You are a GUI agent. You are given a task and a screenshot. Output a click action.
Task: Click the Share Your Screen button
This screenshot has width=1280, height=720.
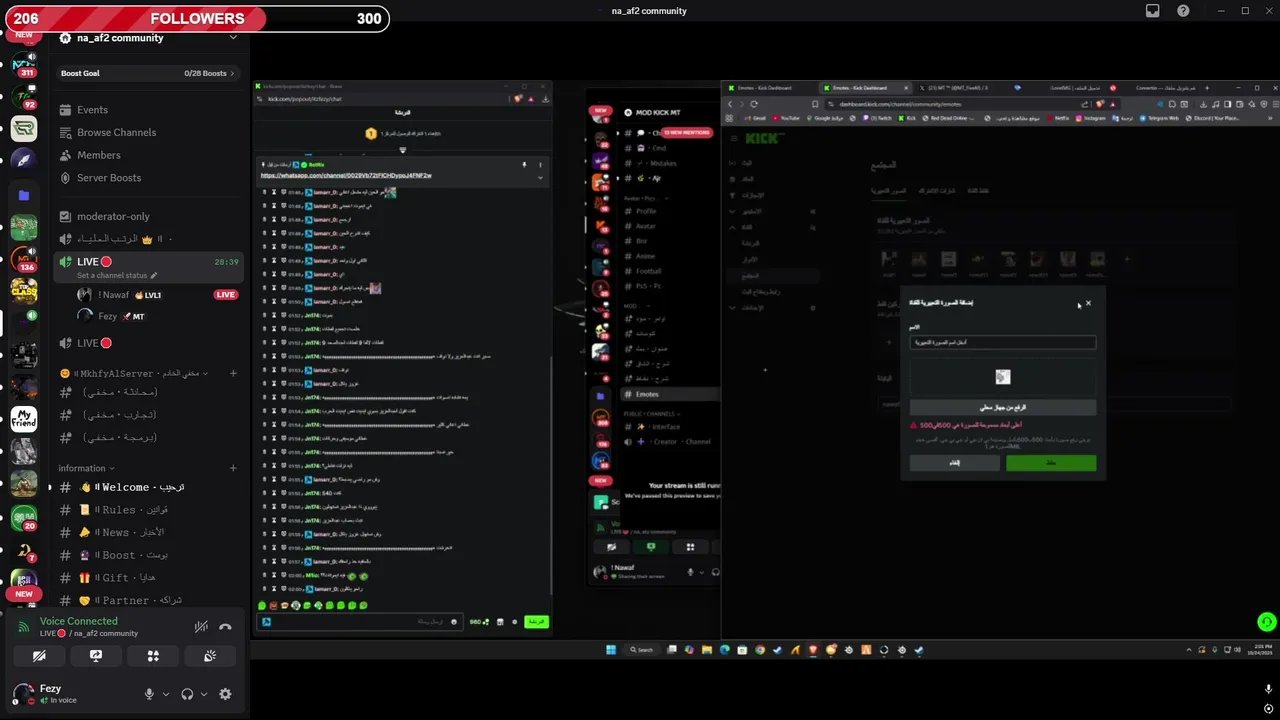pos(96,656)
